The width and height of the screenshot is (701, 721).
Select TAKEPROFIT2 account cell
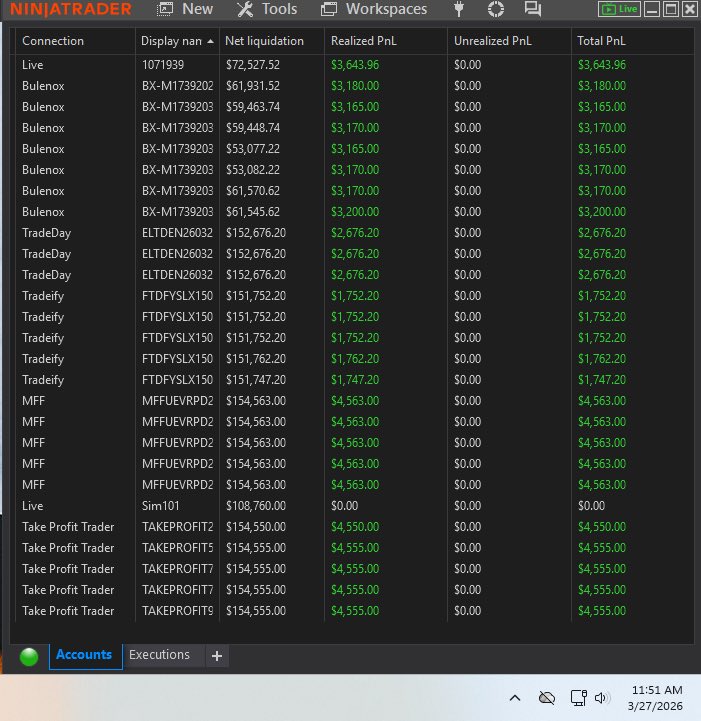pyautogui.click(x=177, y=527)
